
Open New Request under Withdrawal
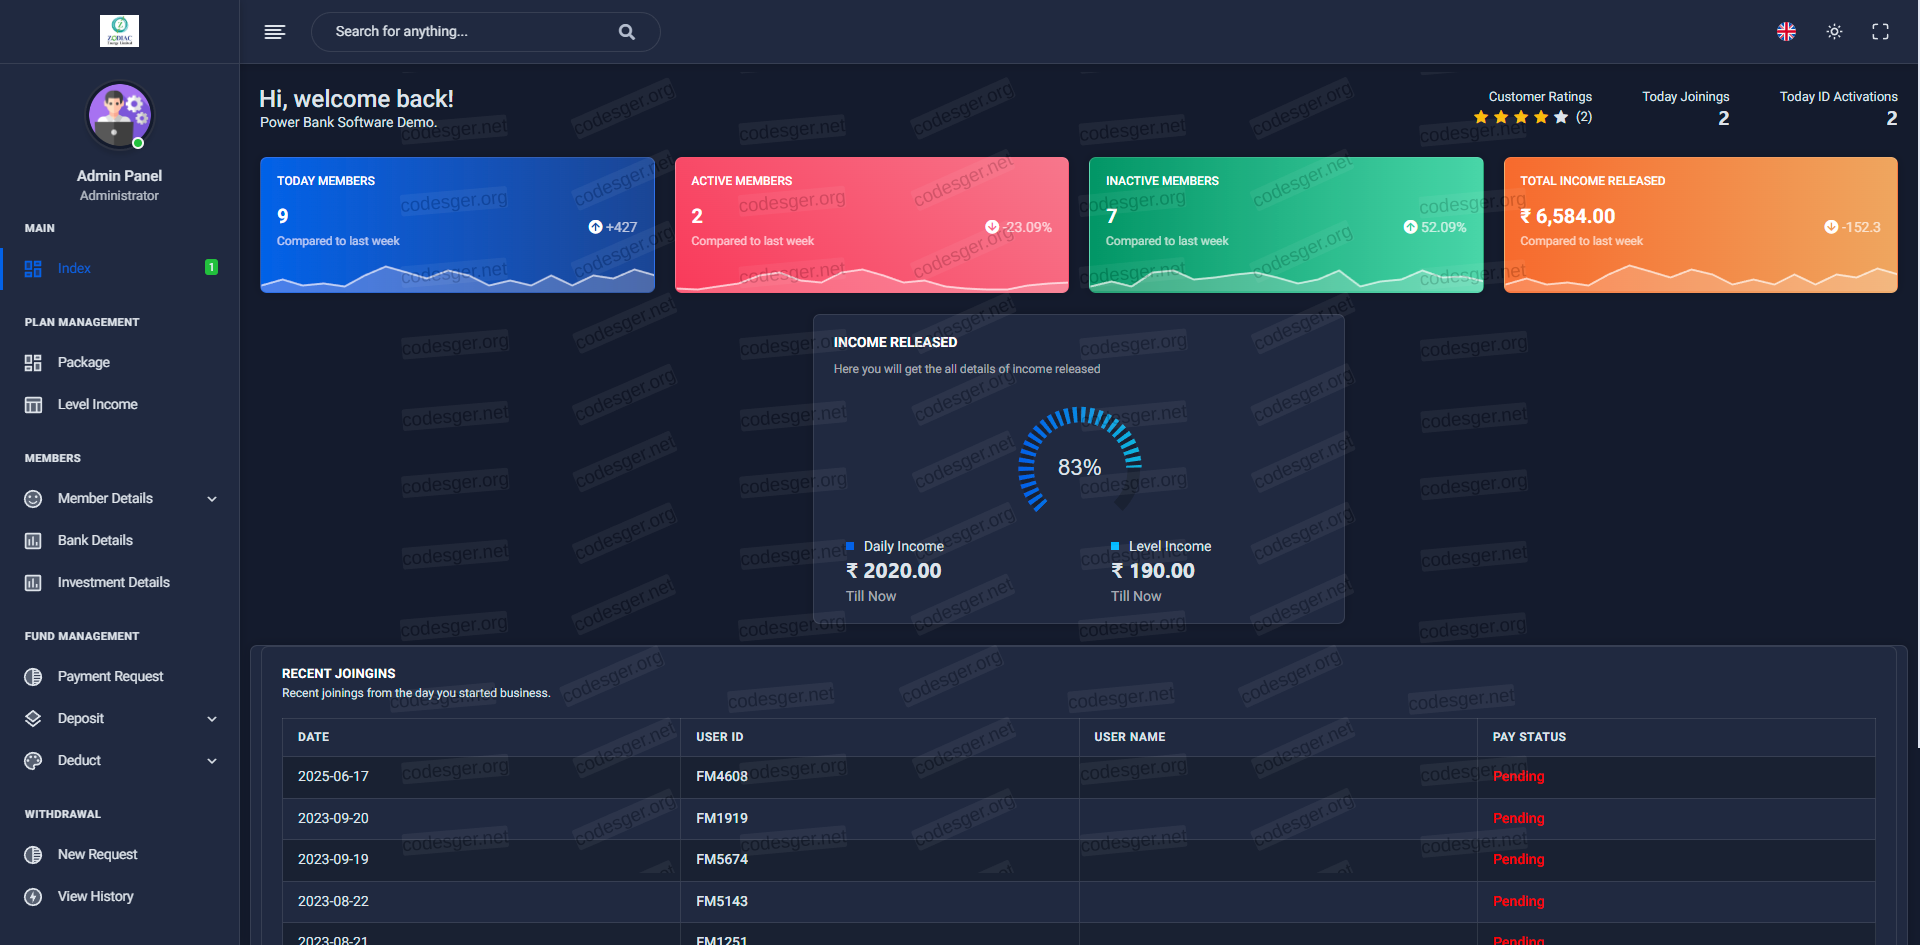(x=97, y=854)
